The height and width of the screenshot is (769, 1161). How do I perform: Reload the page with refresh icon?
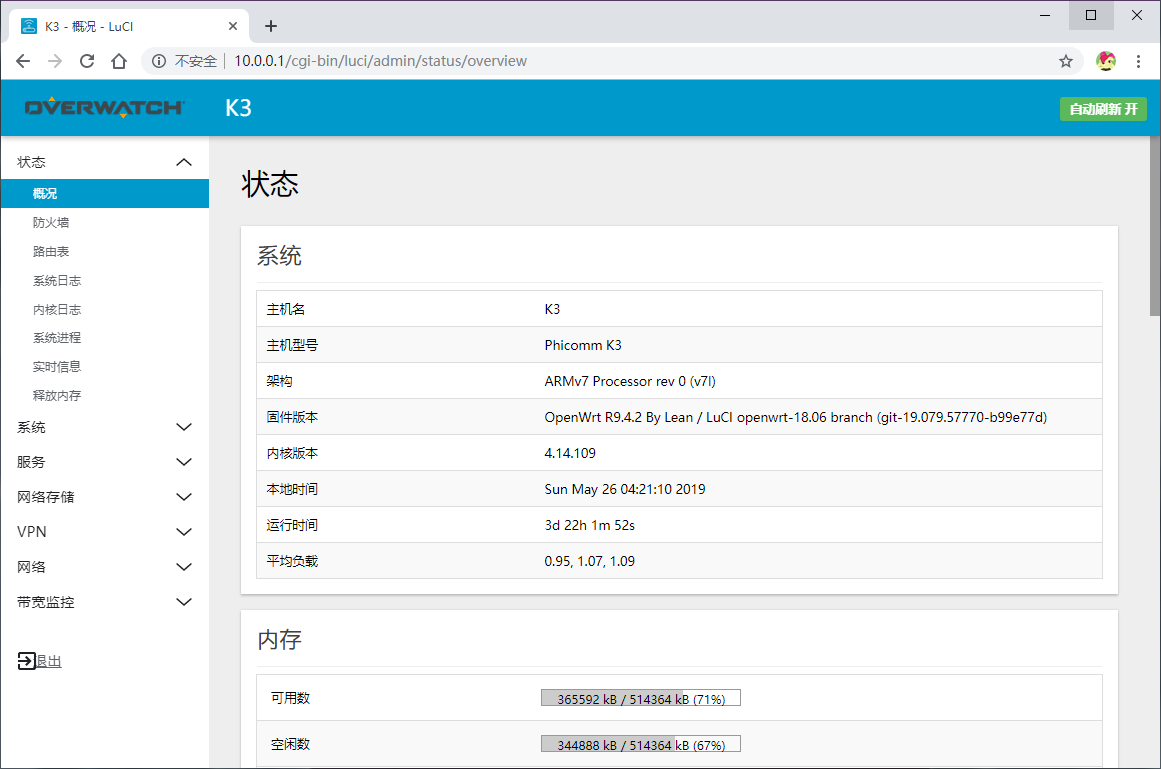tap(87, 61)
